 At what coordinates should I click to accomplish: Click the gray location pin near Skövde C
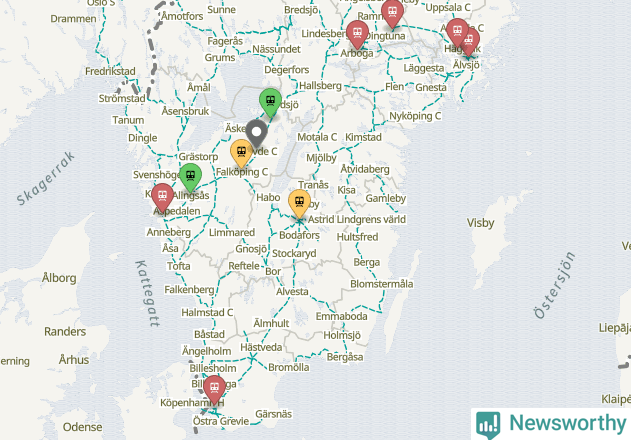click(x=256, y=133)
